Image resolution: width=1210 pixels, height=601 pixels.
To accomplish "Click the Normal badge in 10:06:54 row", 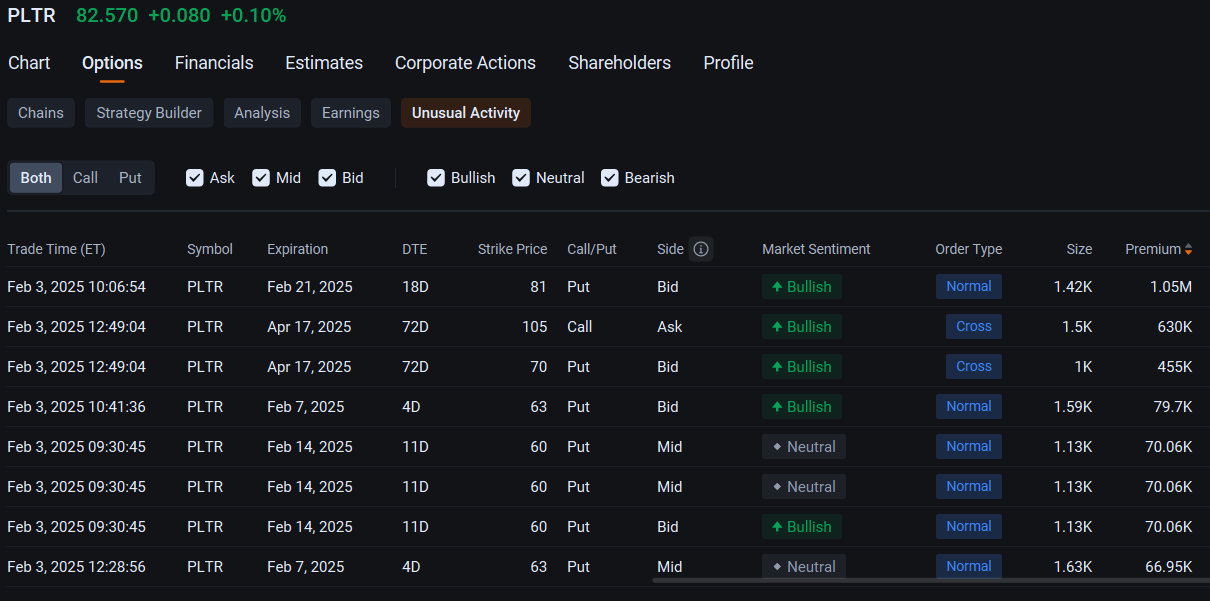I will pos(969,287).
